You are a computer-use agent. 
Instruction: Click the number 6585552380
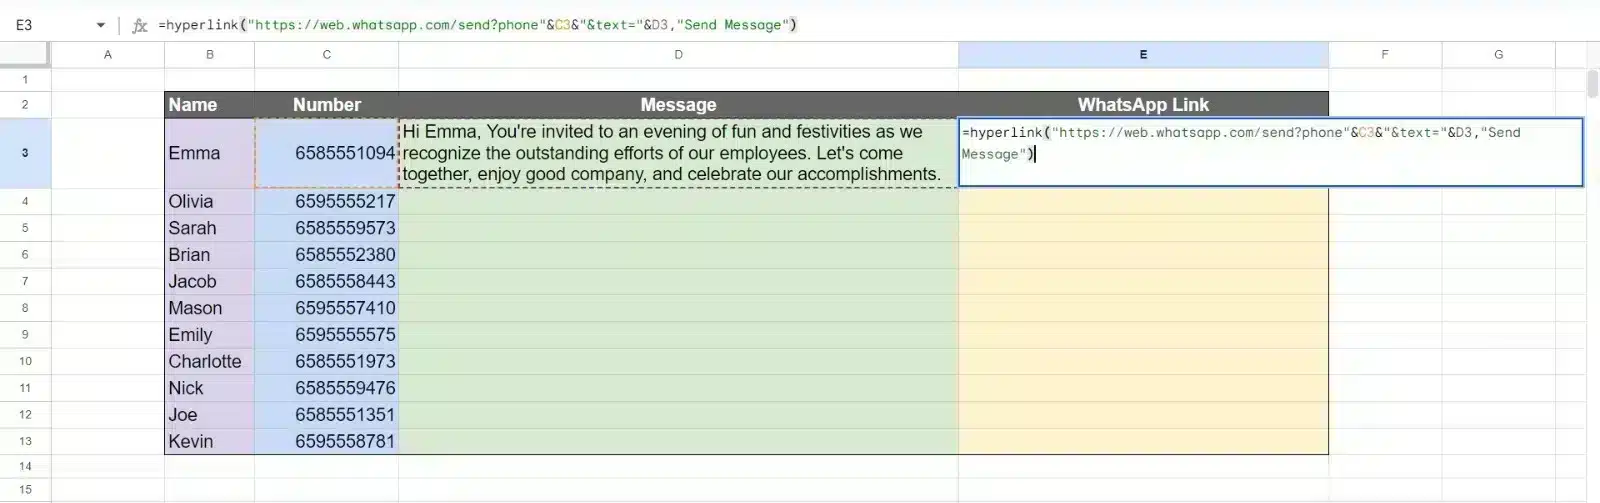(345, 255)
